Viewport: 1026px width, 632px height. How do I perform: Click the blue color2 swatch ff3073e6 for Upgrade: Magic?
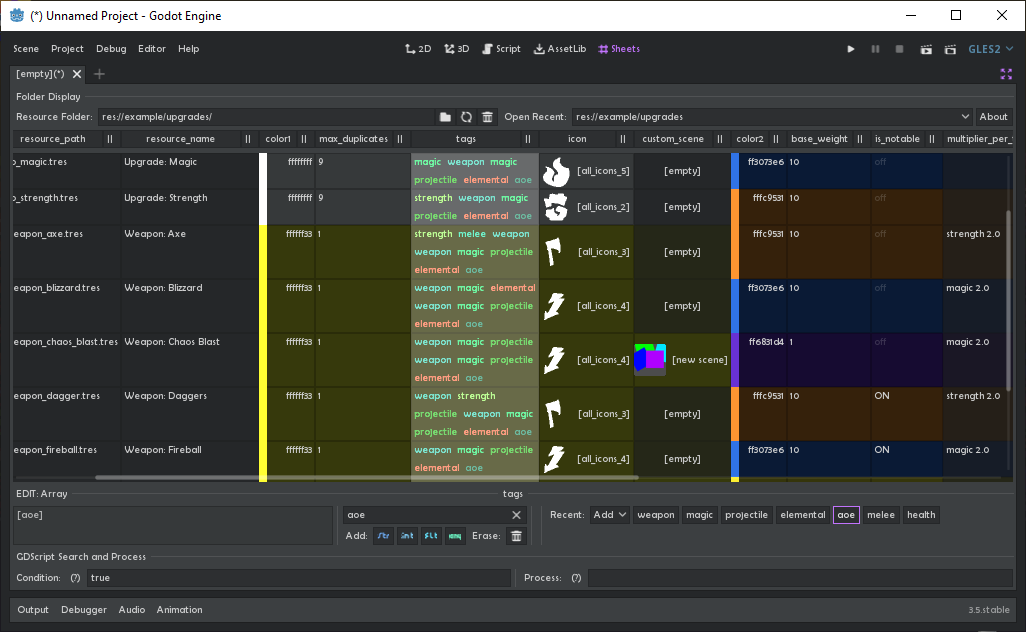click(735, 171)
